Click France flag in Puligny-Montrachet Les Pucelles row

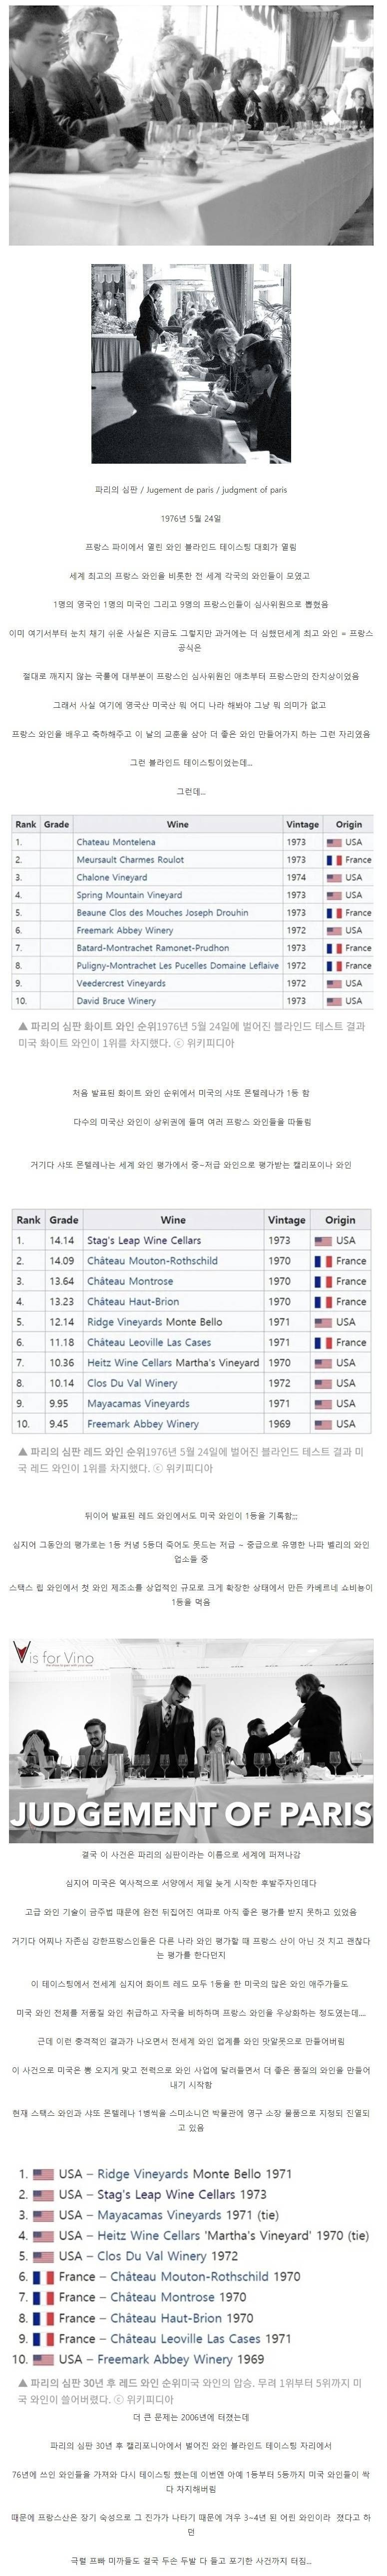(334, 966)
